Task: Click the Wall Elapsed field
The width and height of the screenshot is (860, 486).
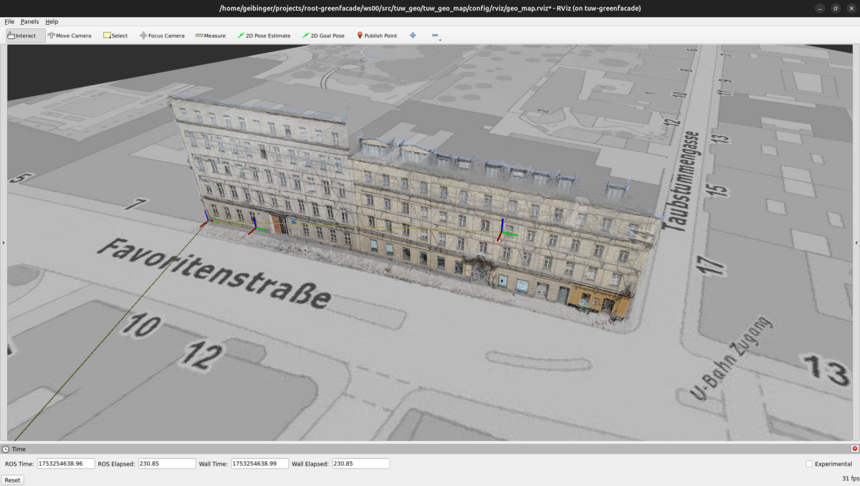Action: point(360,464)
